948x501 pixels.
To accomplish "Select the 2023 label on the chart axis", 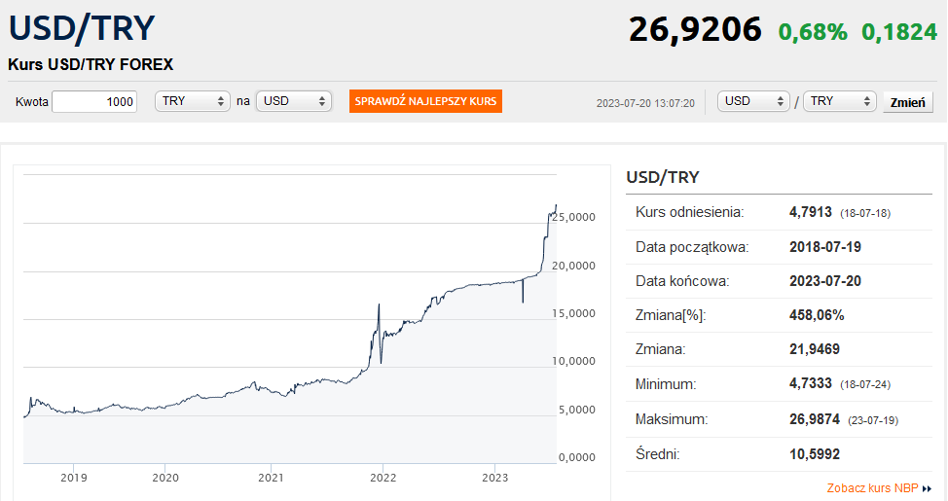I will pyautogui.click(x=496, y=476).
